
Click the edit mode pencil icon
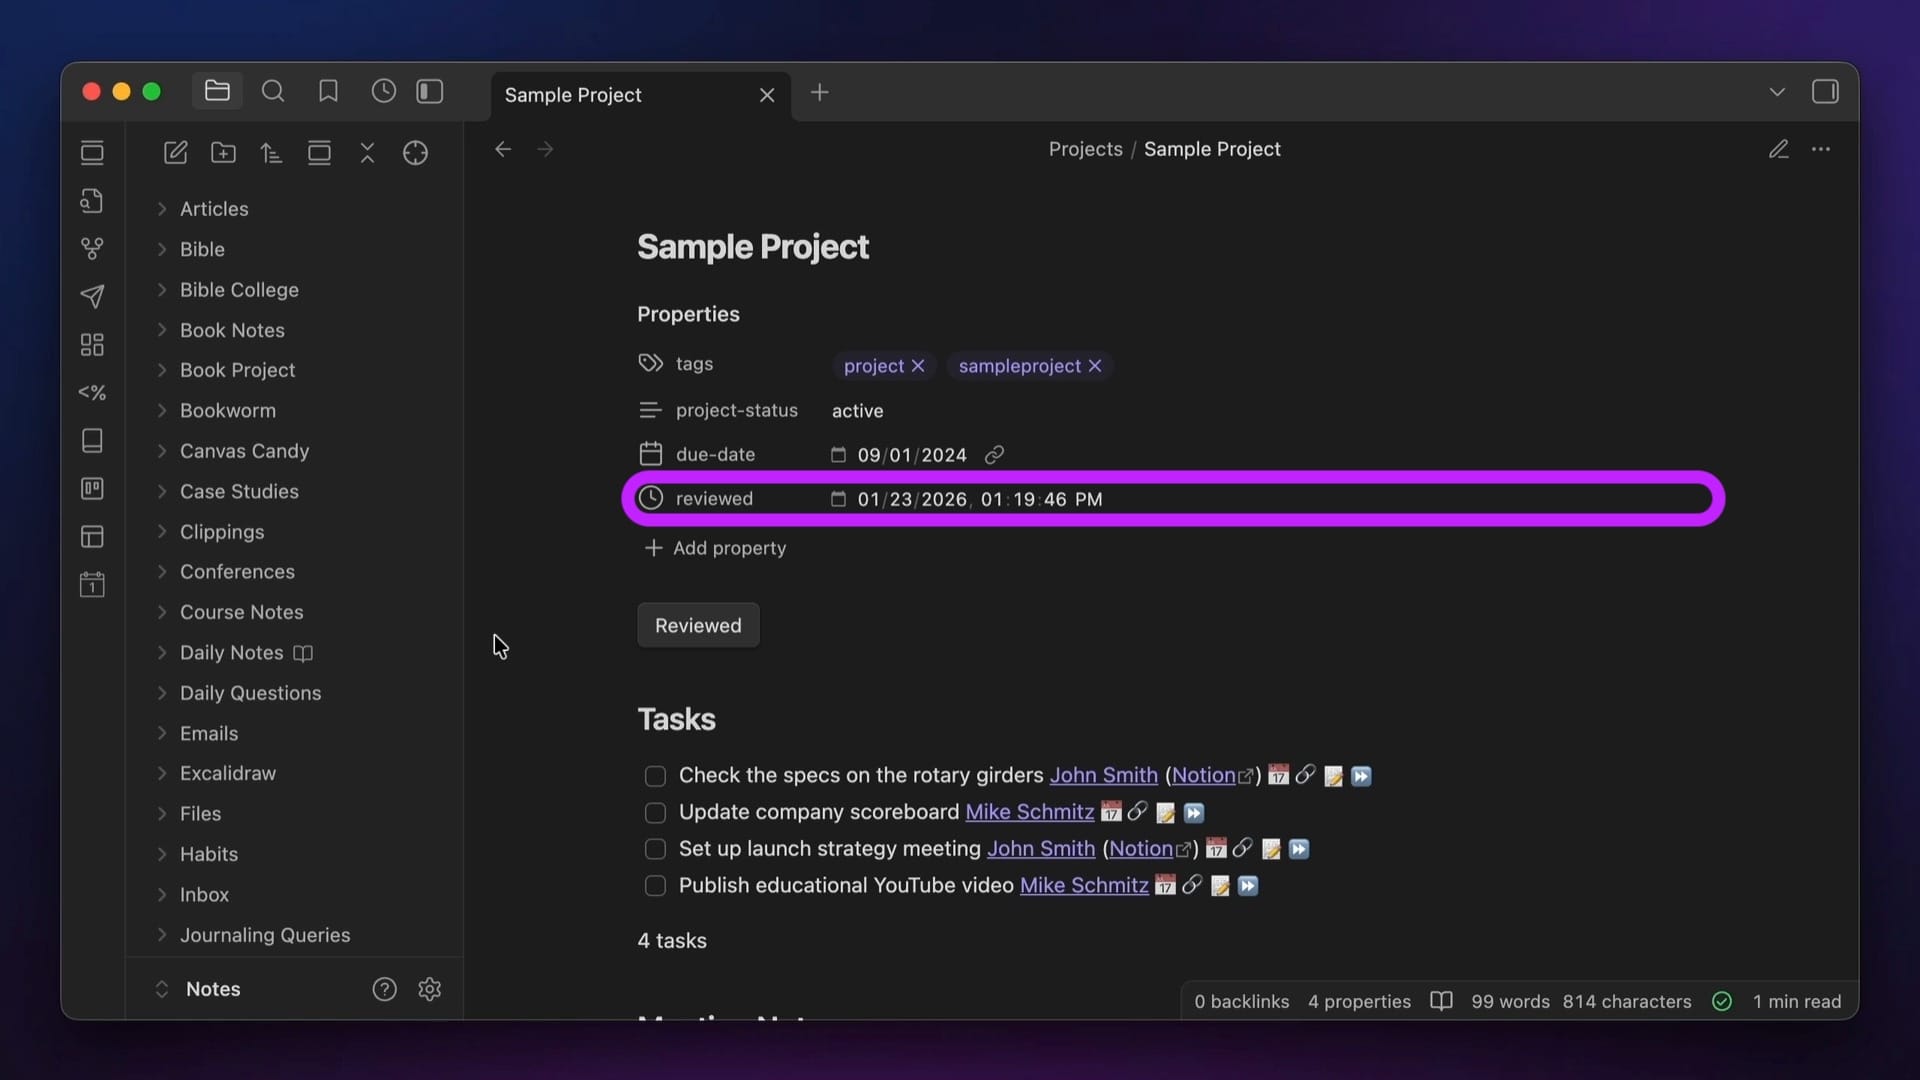click(1778, 149)
